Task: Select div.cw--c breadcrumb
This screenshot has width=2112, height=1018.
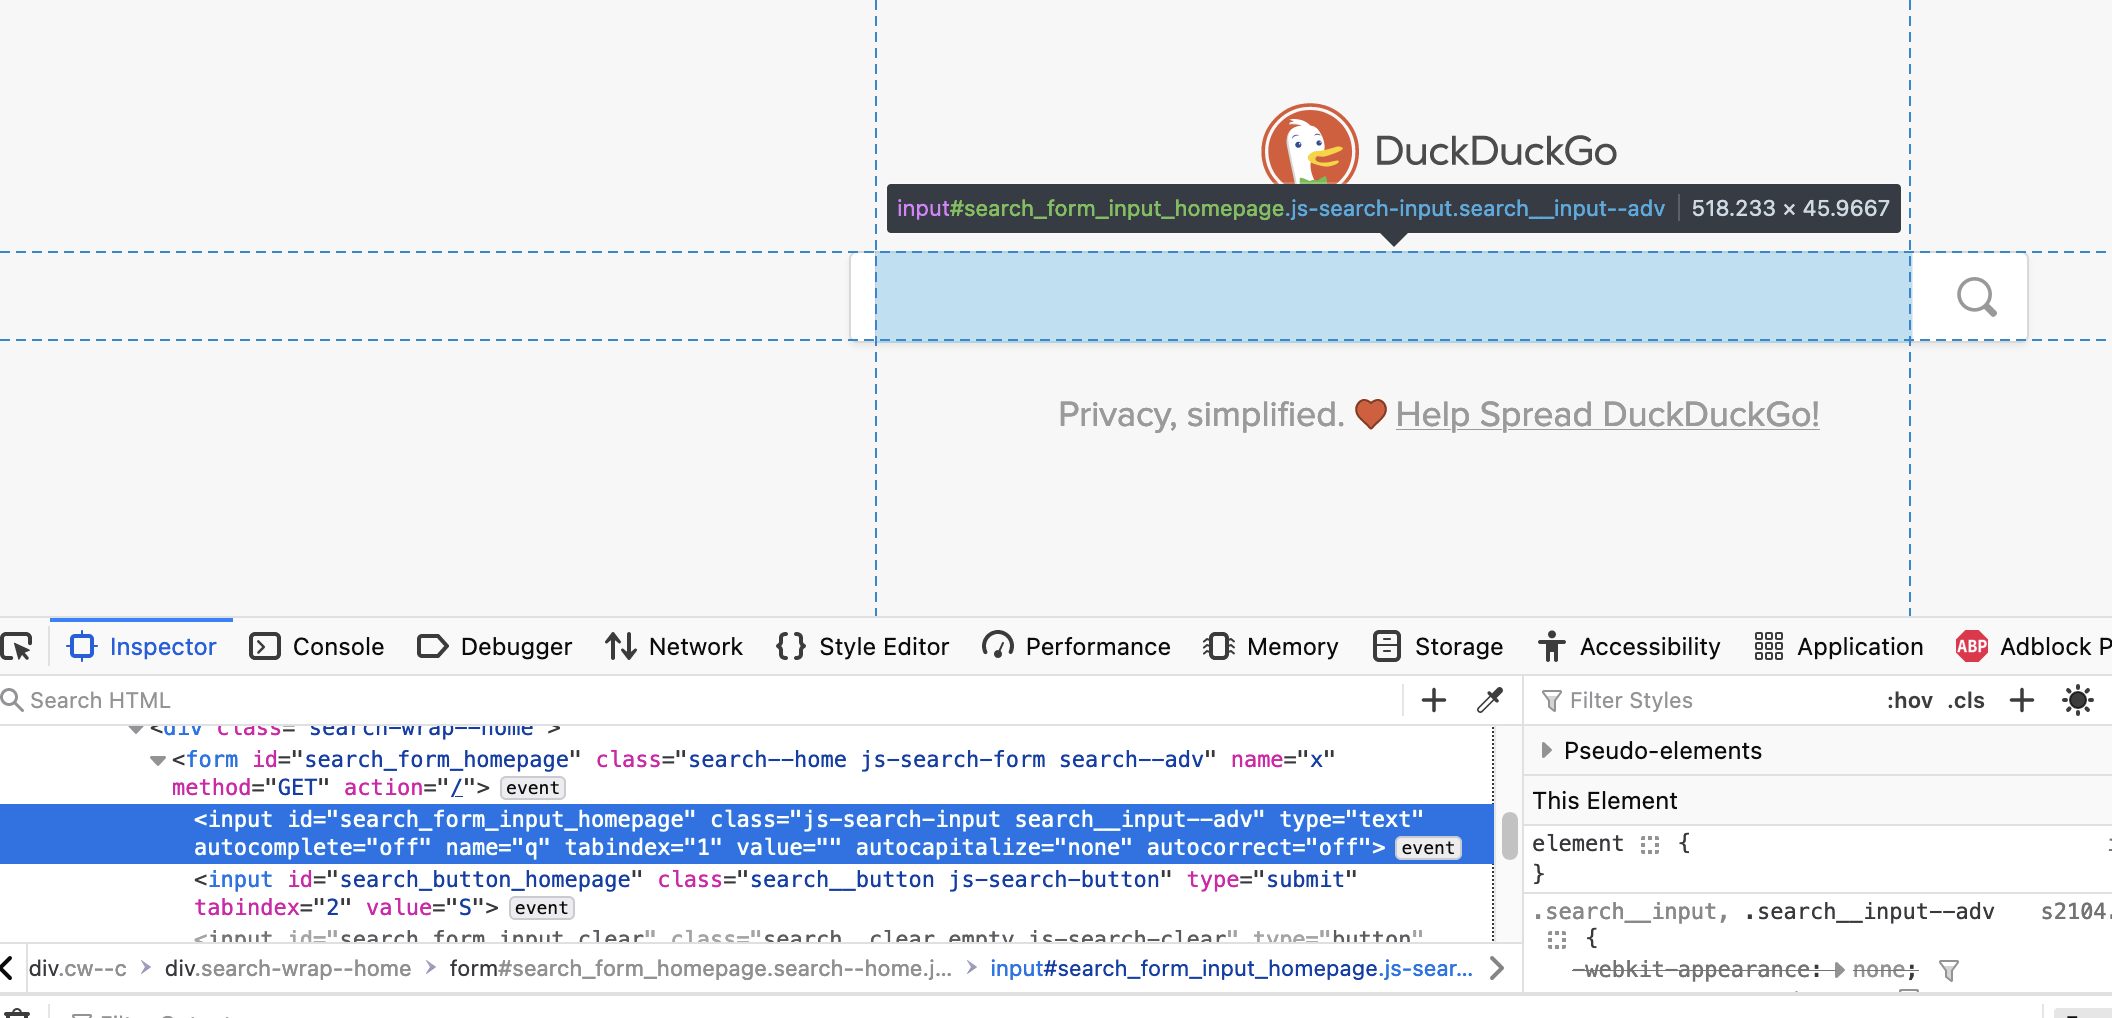Action: coord(78,968)
